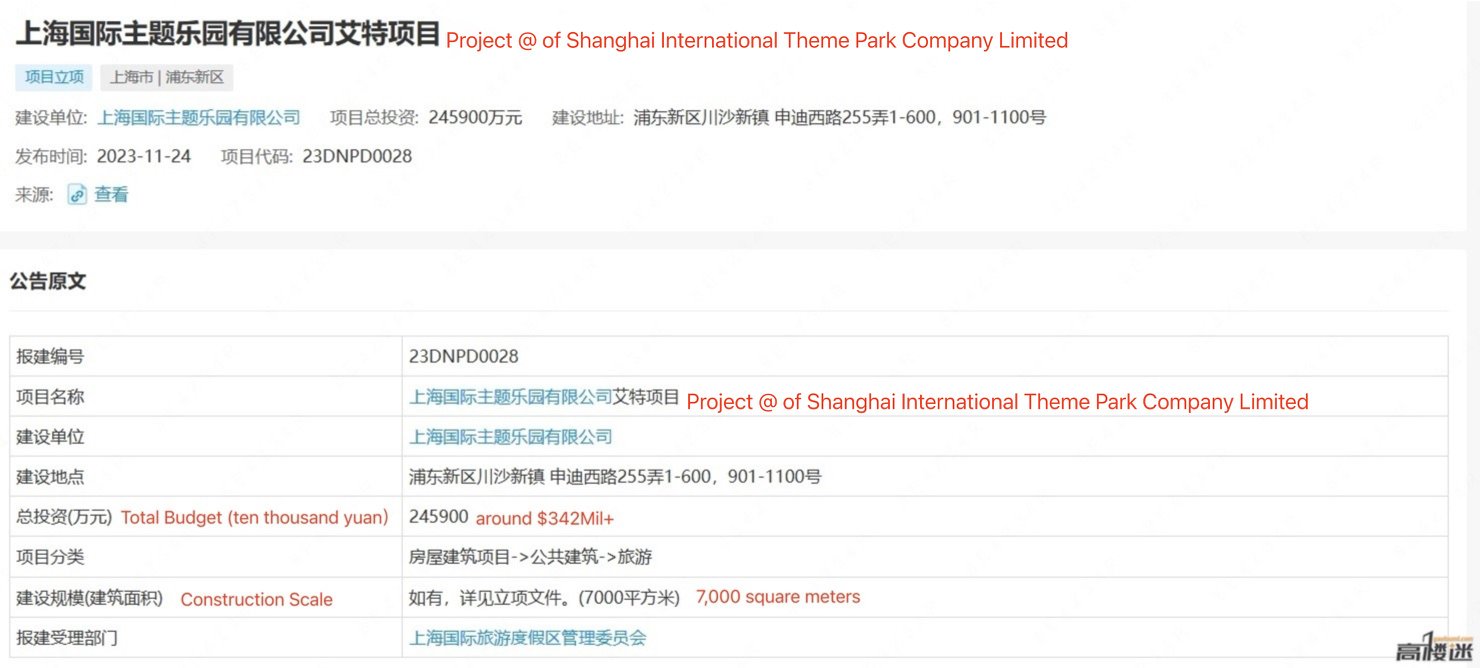
Task: Click header 项目代码 value 23DNPD0028
Action: [x=357, y=156]
